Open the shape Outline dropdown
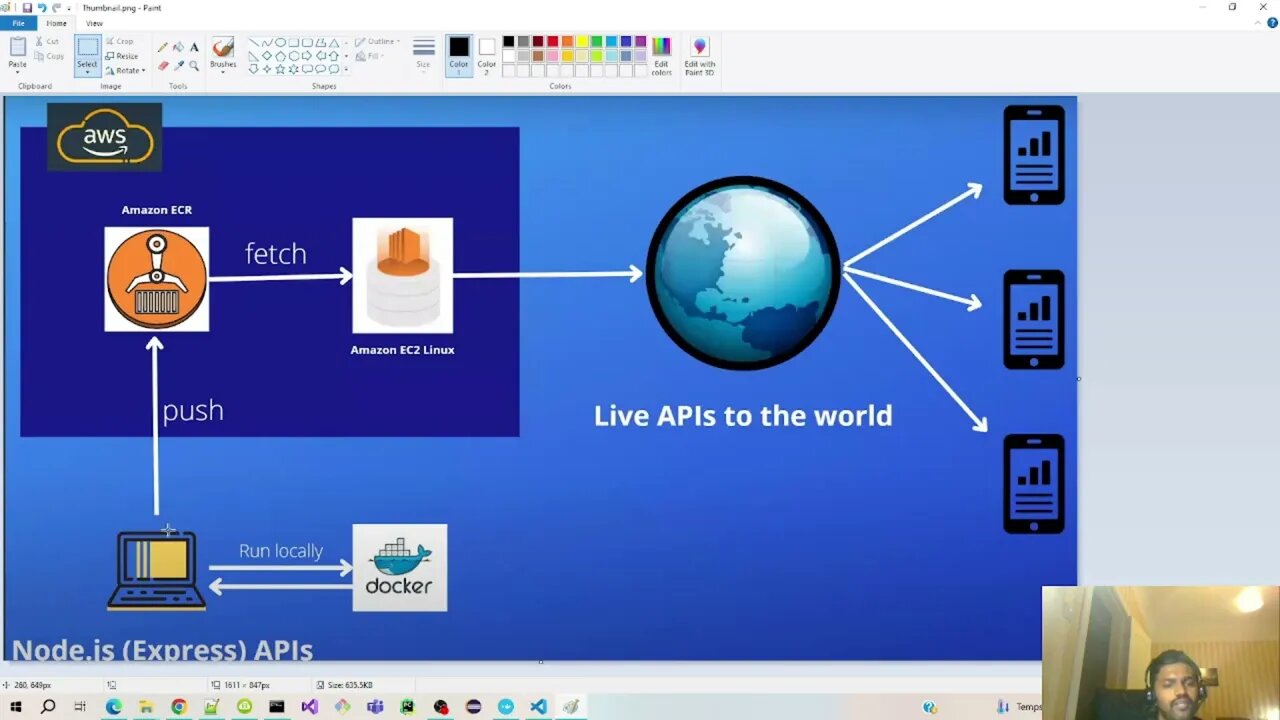Viewport: 1280px width, 720px height. (378, 42)
